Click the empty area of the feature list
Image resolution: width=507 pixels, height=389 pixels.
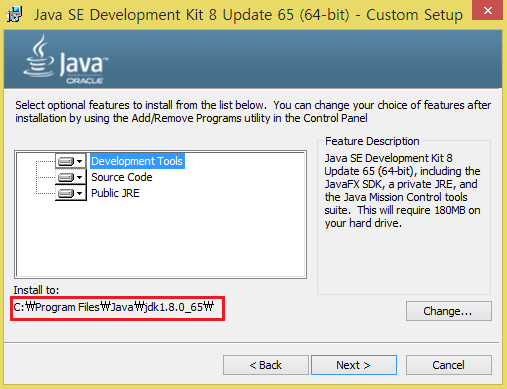161,239
